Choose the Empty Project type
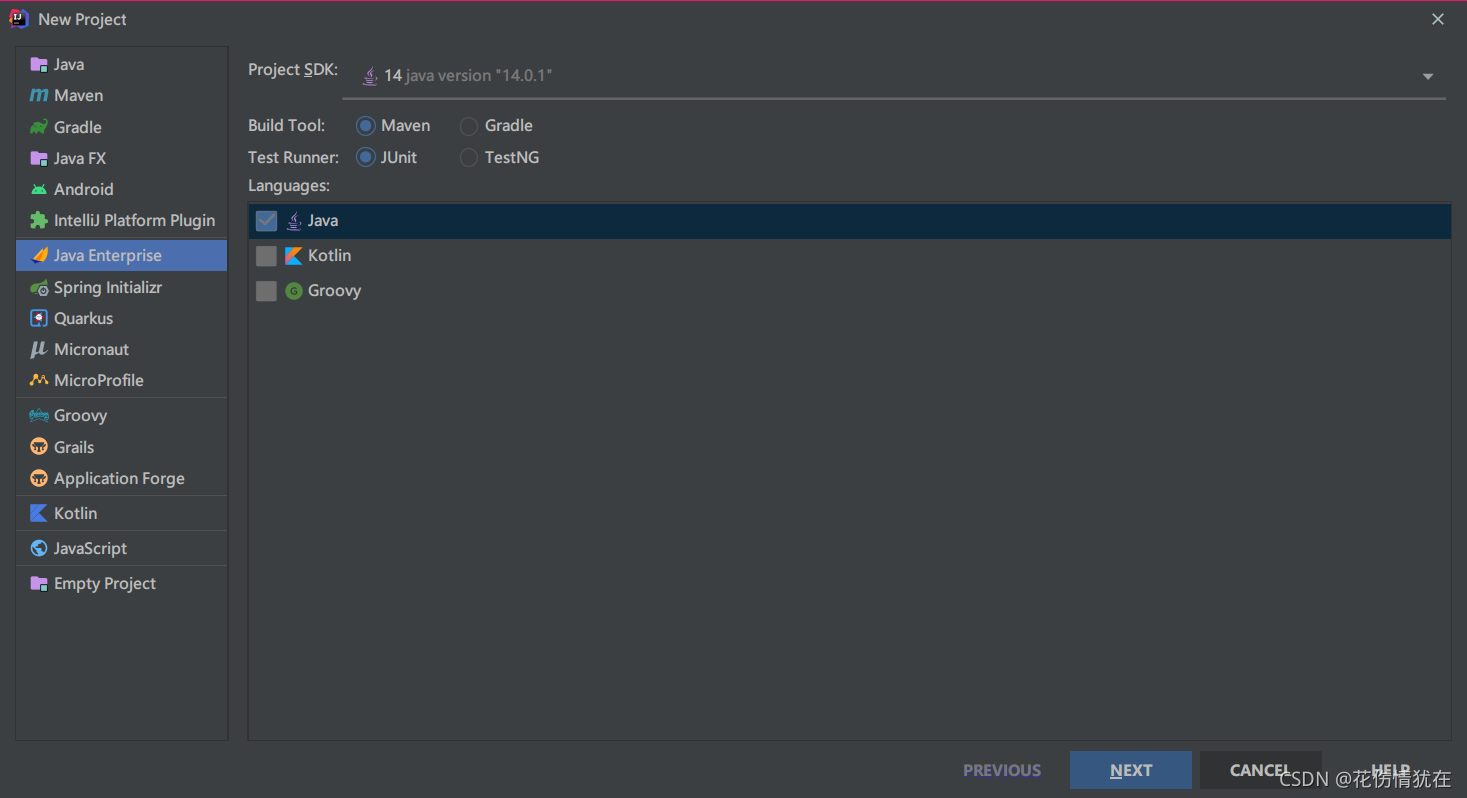Viewport: 1467px width, 798px height. tap(122, 583)
